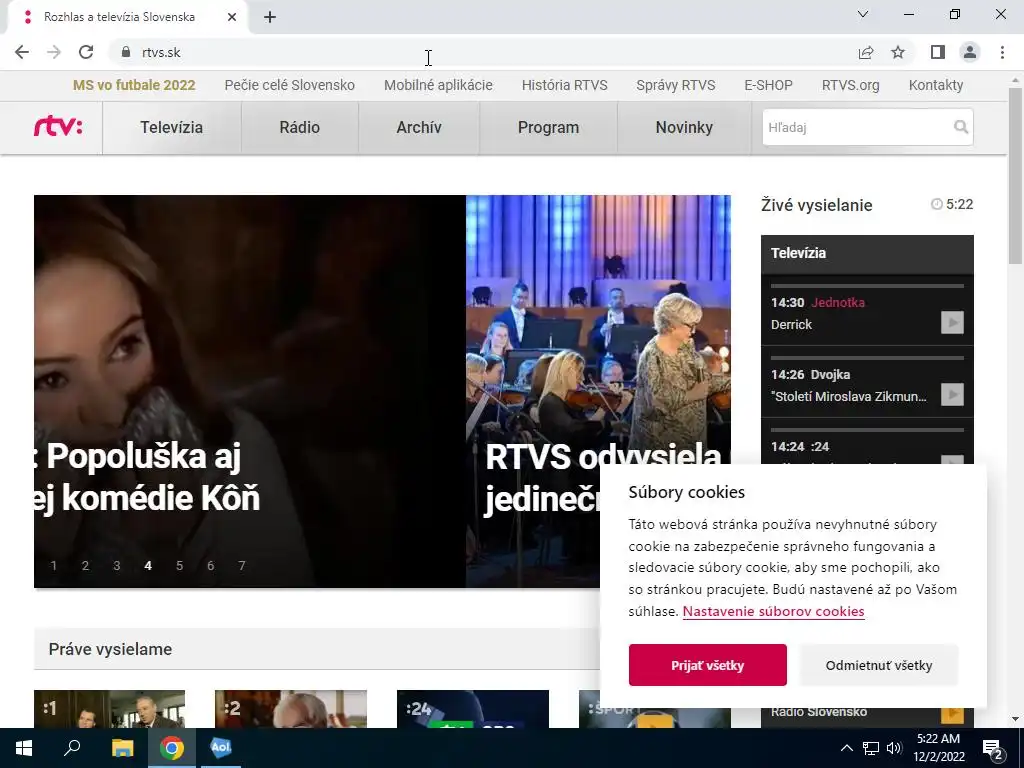Viewport: 1024px width, 768px height.
Task: Open the taskbar clock 5:22 AM
Action: click(938, 748)
